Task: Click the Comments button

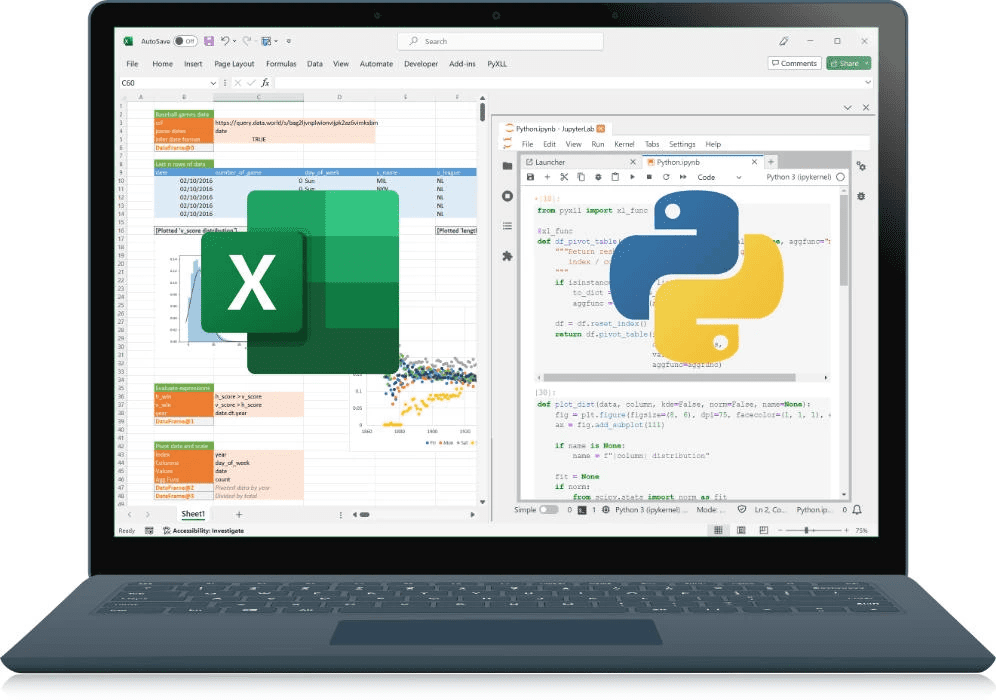Action: [x=793, y=63]
